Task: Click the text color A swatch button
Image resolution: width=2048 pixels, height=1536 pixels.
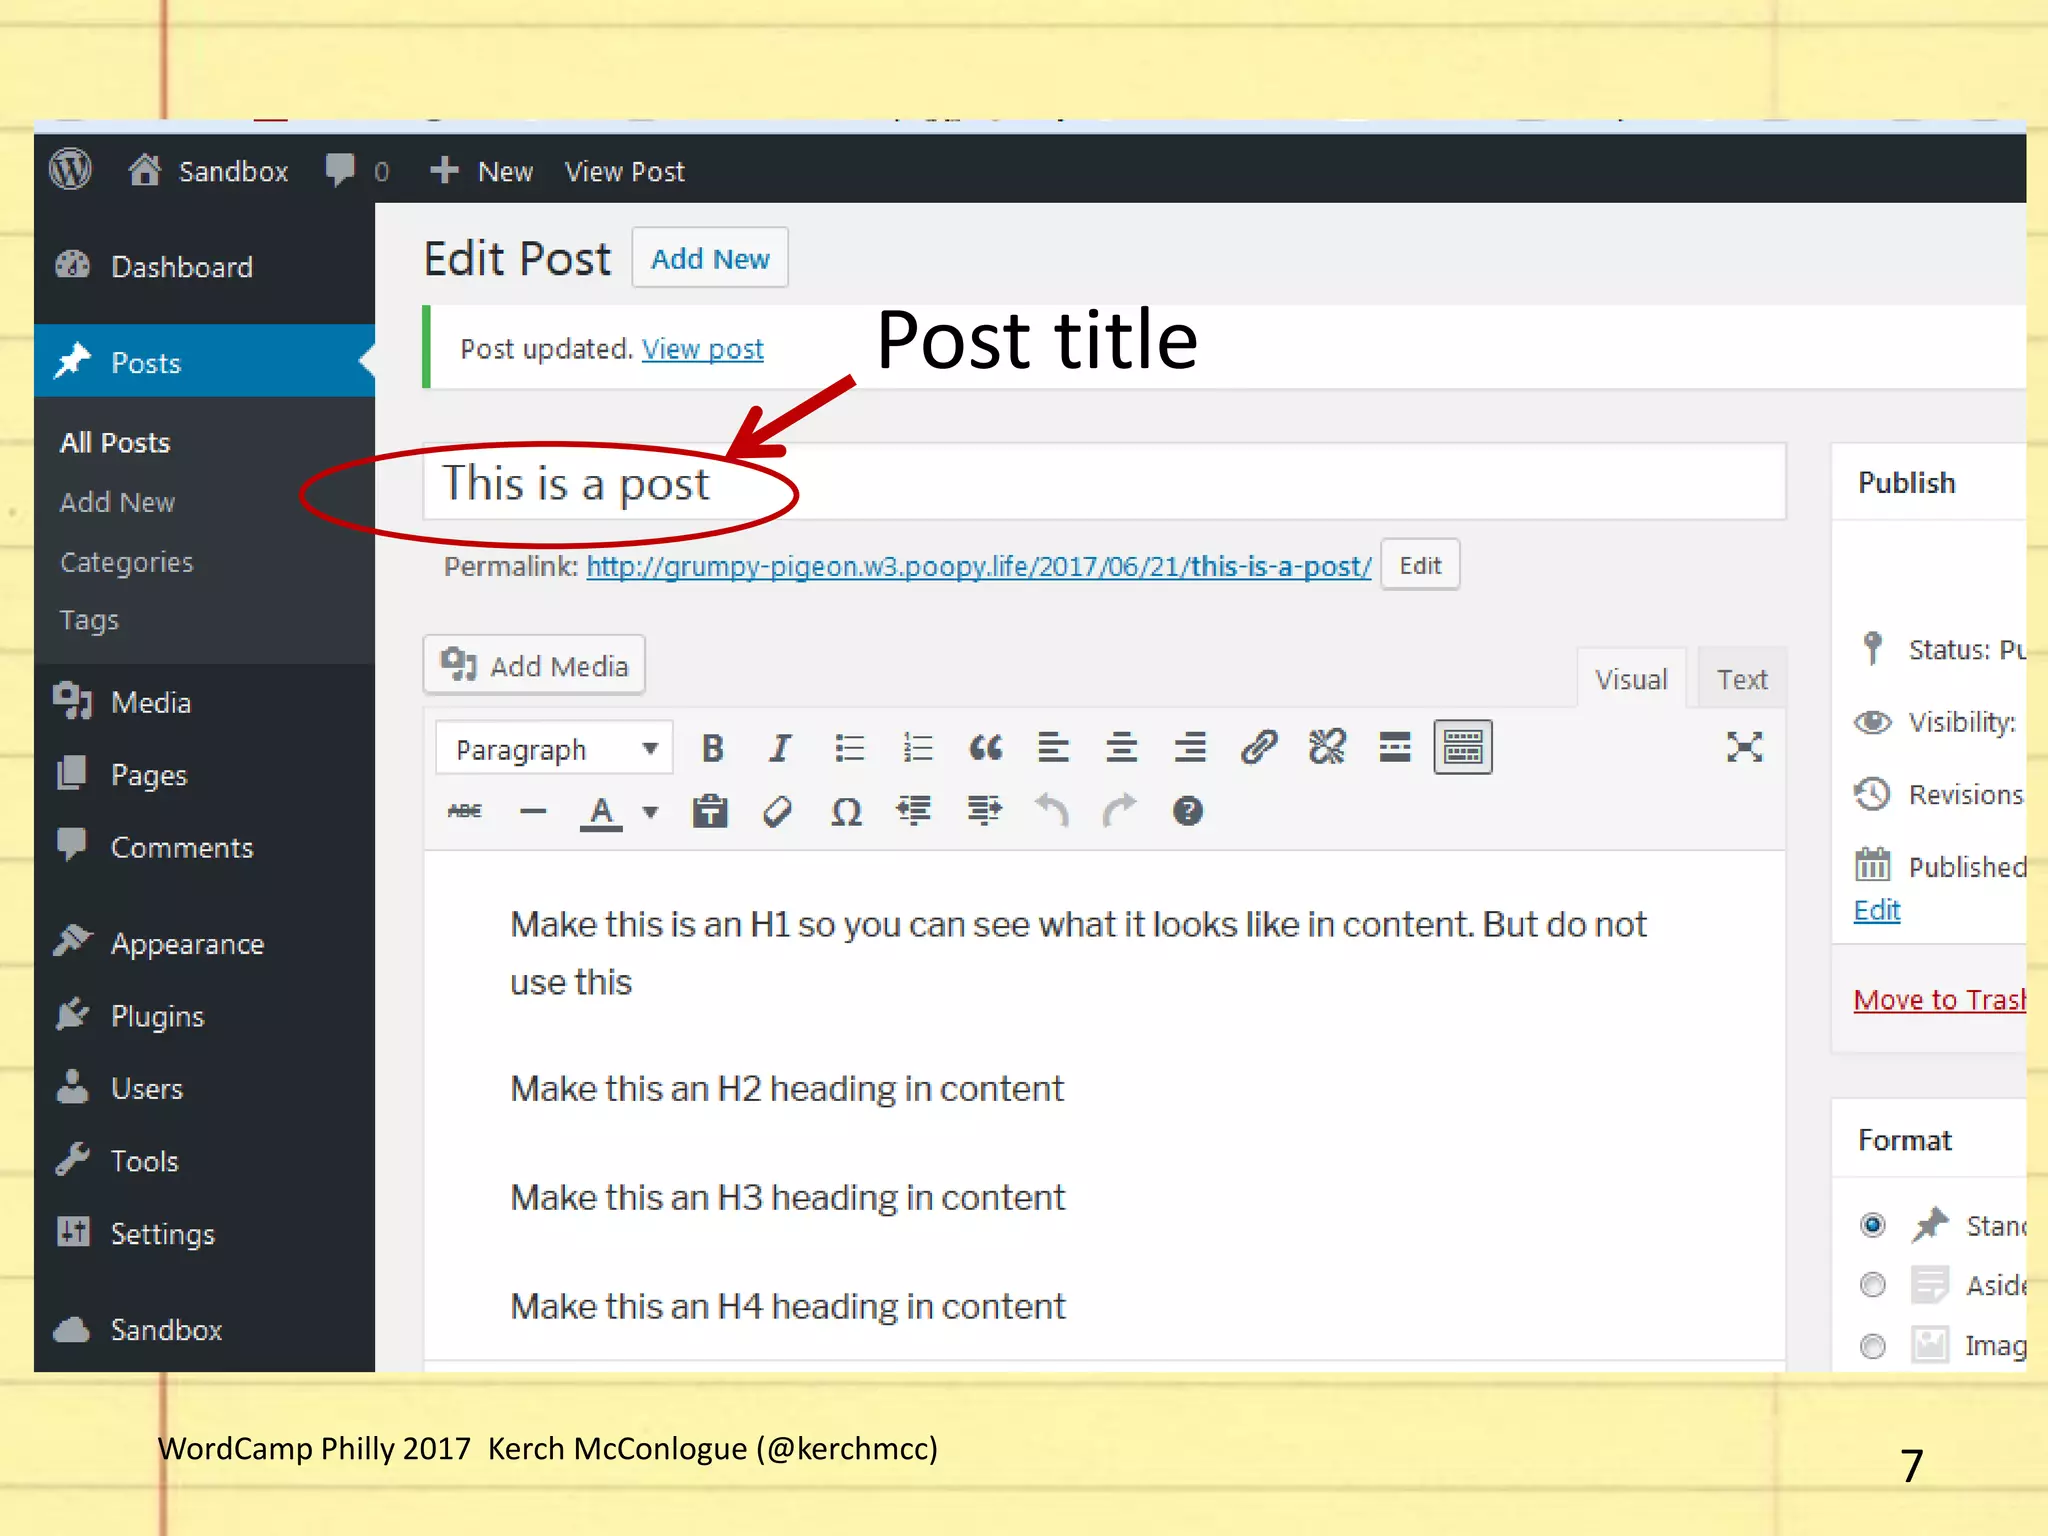Action: [x=601, y=812]
